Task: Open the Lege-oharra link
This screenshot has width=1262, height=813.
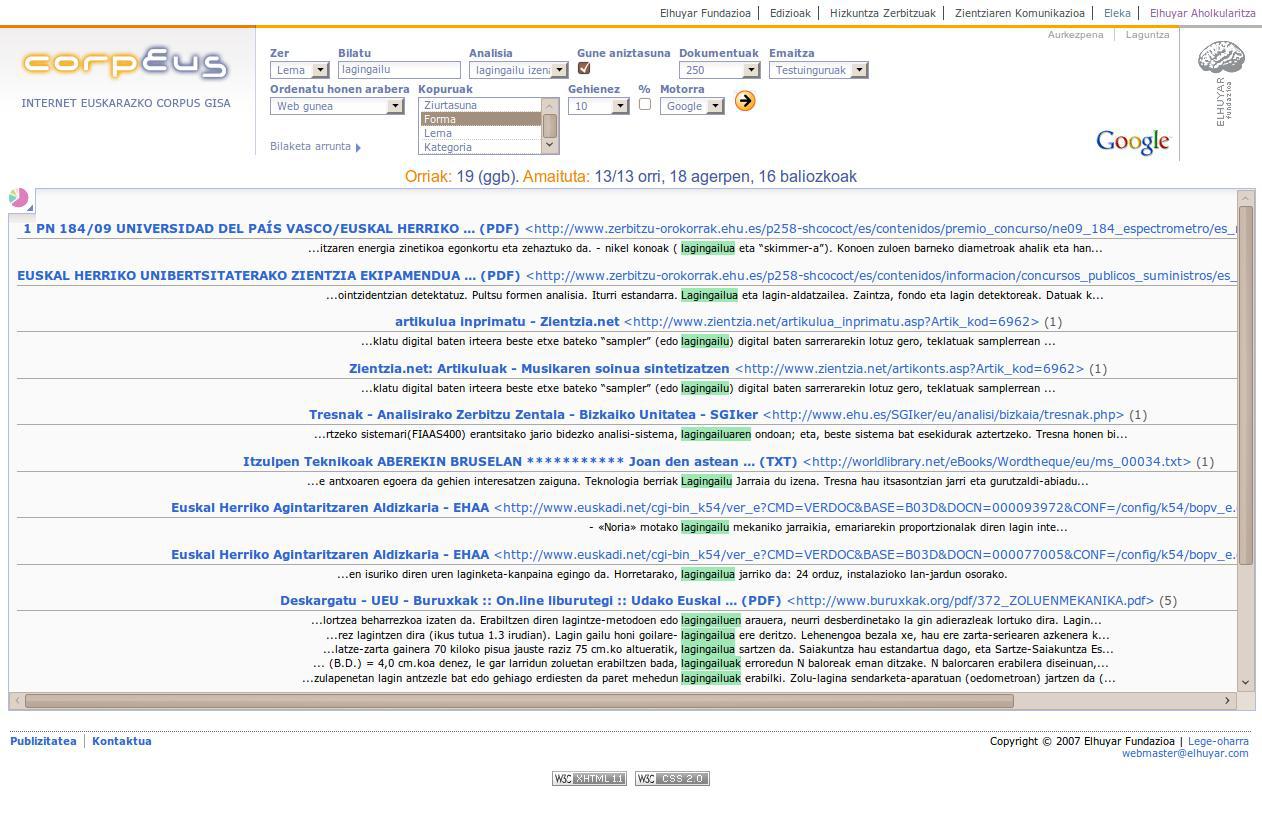Action: point(1218,741)
